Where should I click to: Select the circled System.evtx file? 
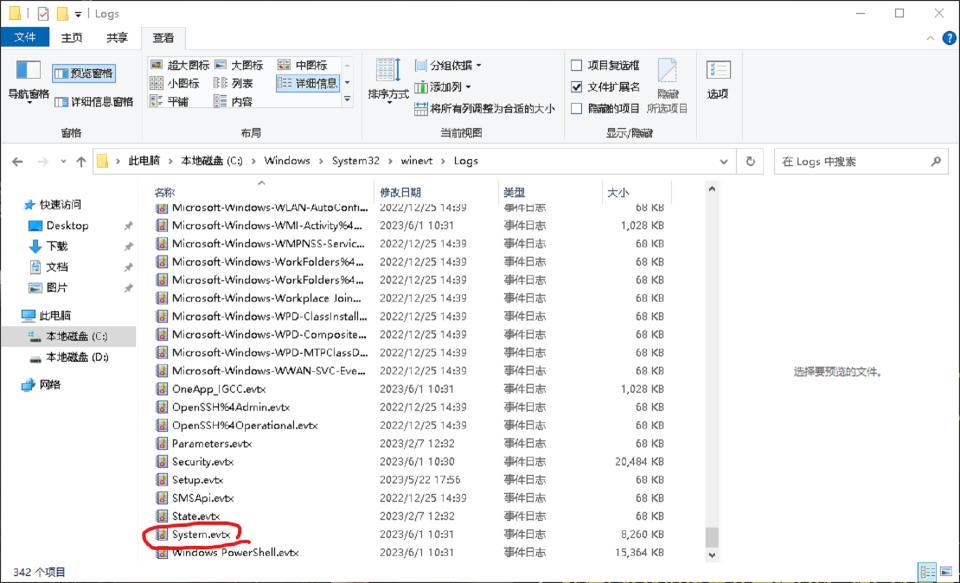tap(200, 535)
